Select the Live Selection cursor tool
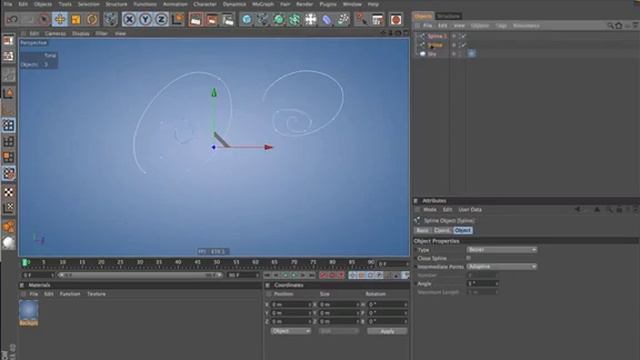This screenshot has width=640, height=360. (x=44, y=19)
